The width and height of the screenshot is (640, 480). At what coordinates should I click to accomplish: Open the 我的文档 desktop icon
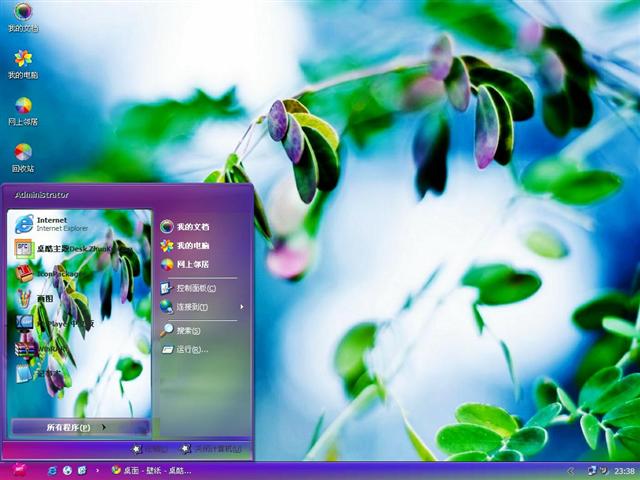[x=23, y=17]
